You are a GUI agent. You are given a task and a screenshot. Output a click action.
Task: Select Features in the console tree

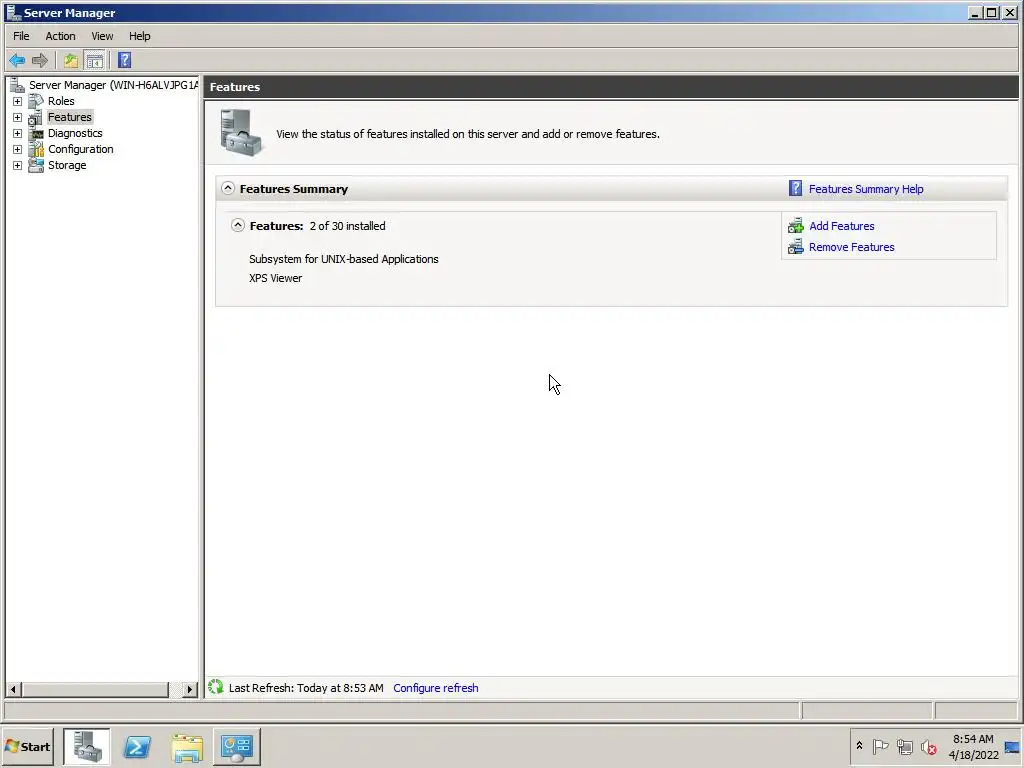tap(70, 117)
